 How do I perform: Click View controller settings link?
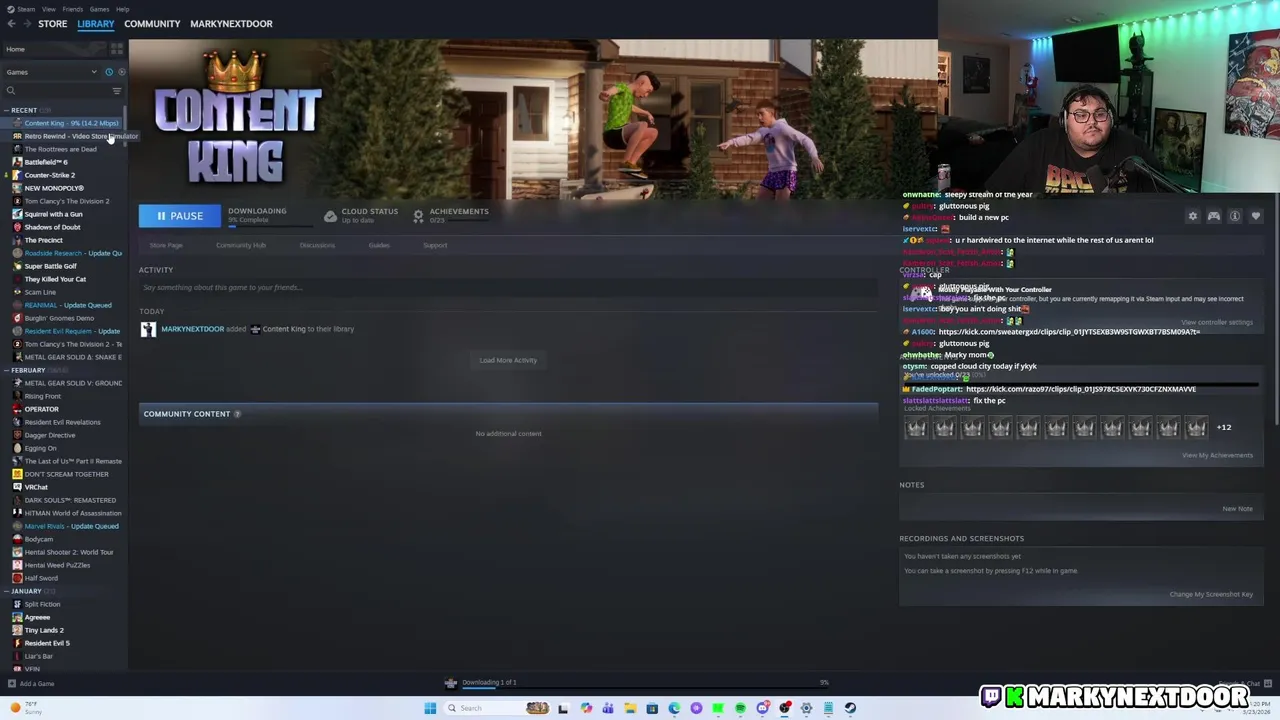tap(1217, 322)
